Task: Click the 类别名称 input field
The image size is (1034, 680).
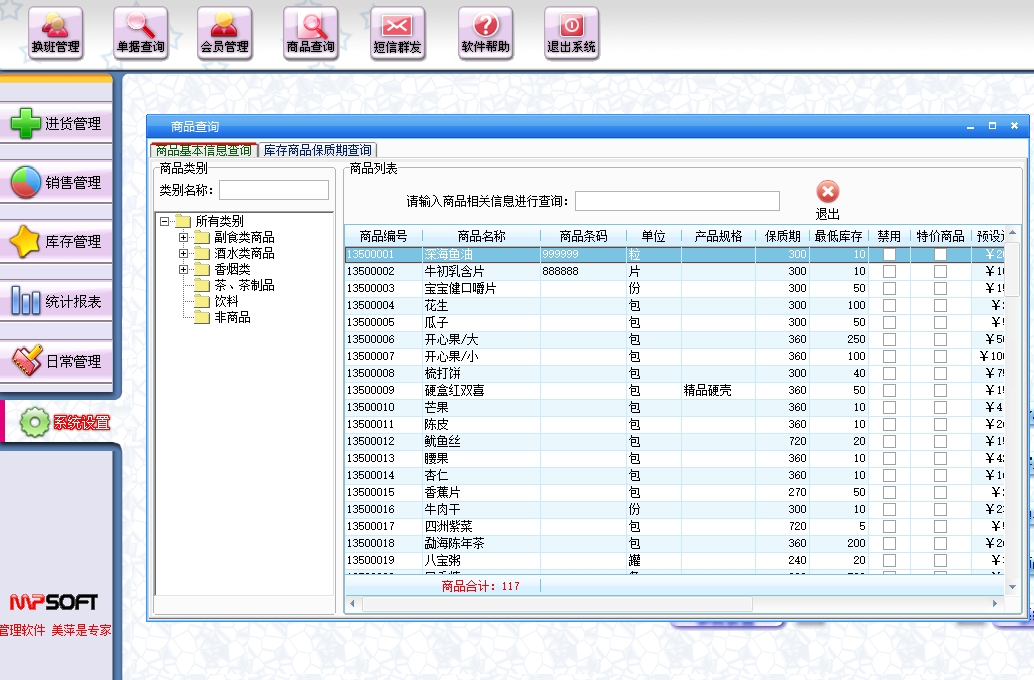Action: point(273,190)
